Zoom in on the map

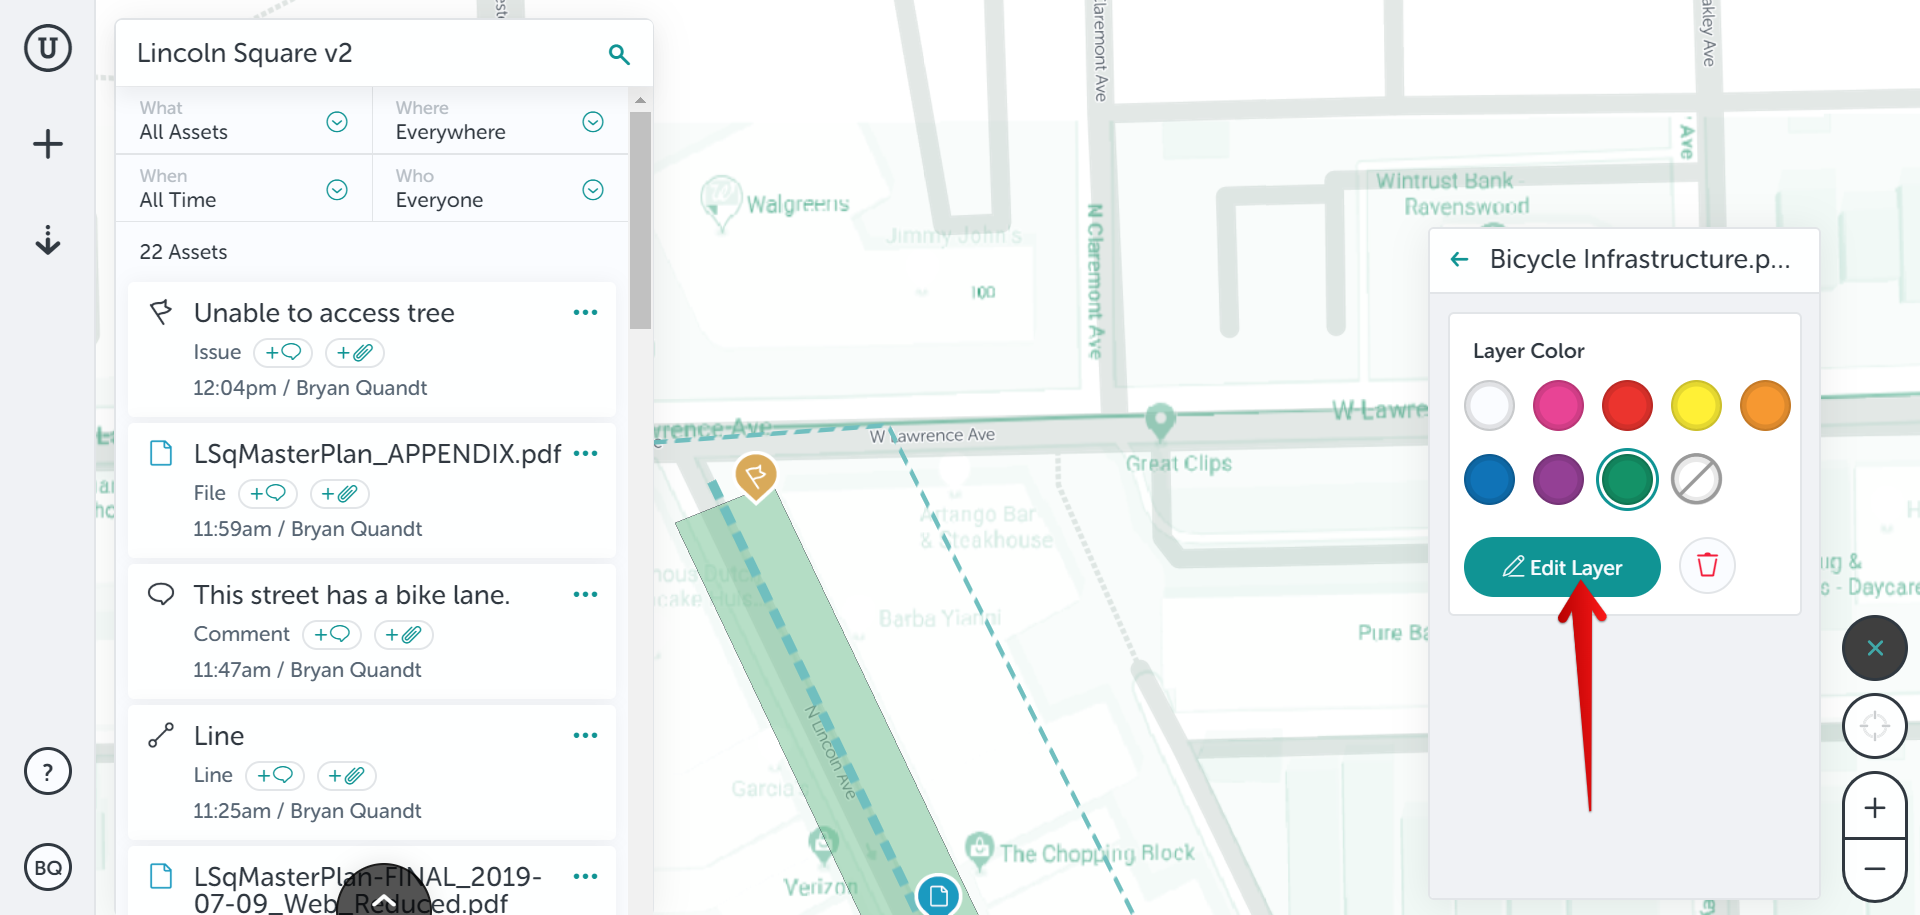(1875, 808)
